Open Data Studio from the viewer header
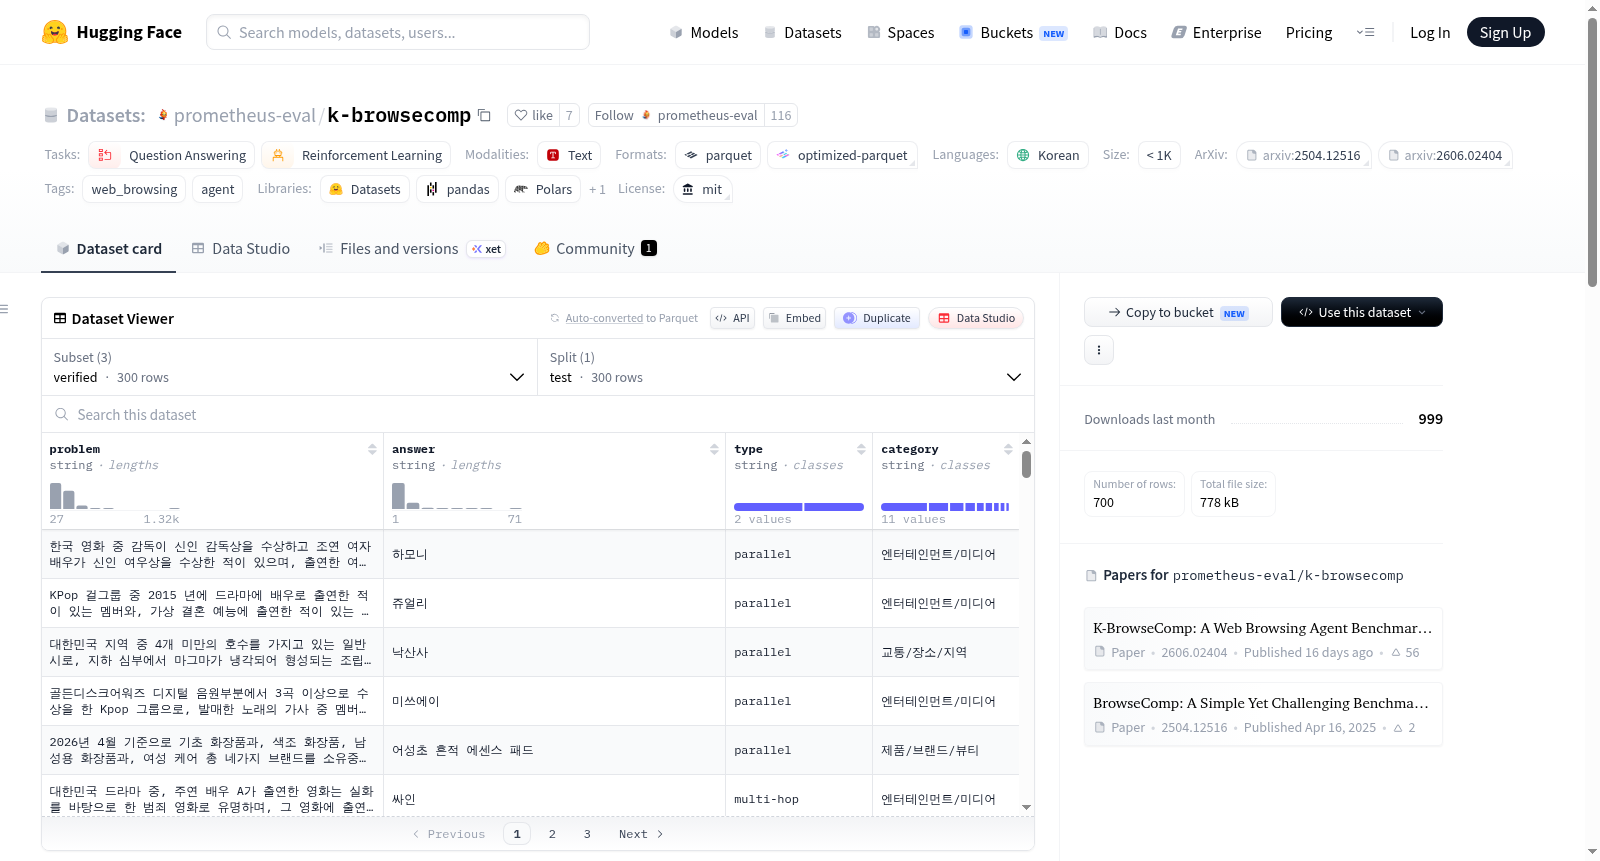Viewport: 1600px width, 861px height. click(976, 318)
